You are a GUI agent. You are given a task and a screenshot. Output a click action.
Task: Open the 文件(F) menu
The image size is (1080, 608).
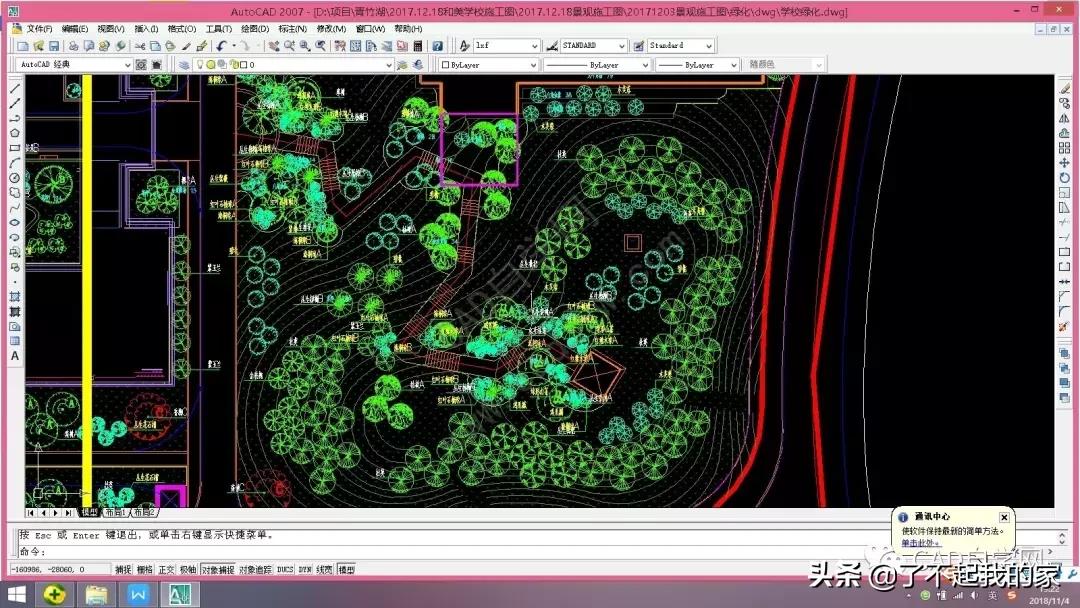pos(39,29)
